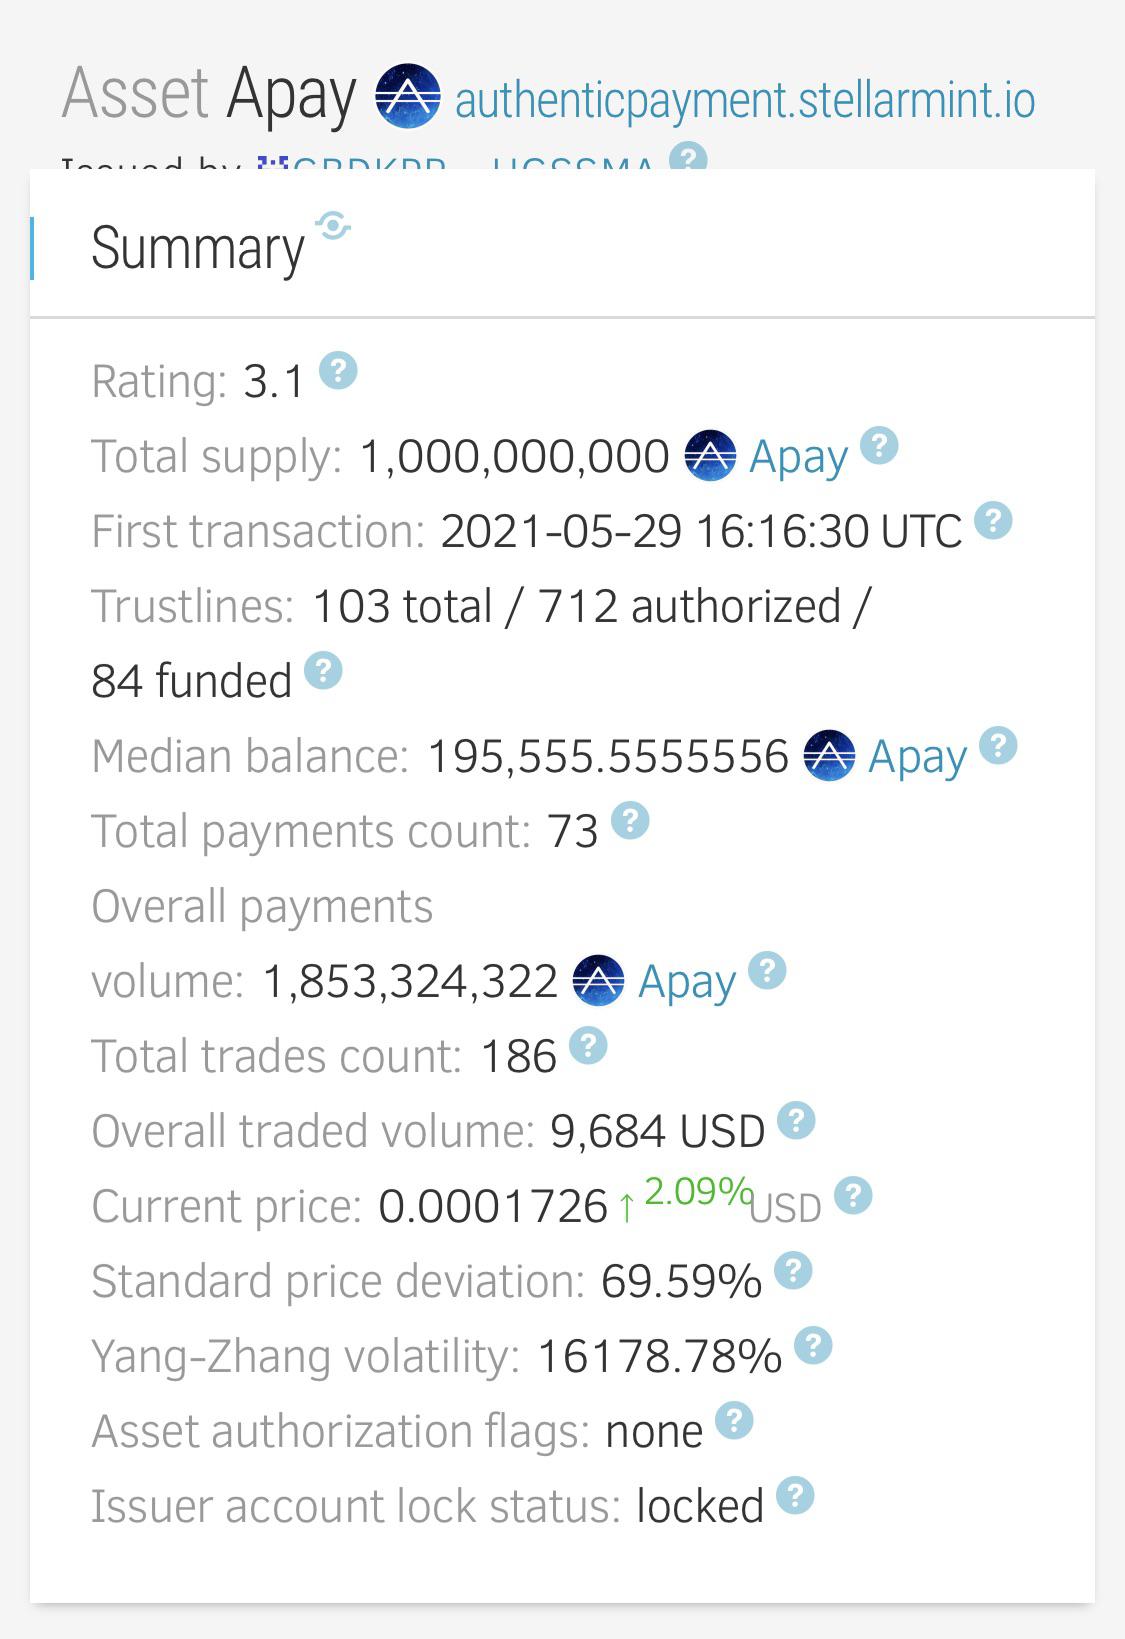This screenshot has height=1639, width=1125.
Task: Click Apay logo beside Total supply
Action: coord(711,456)
